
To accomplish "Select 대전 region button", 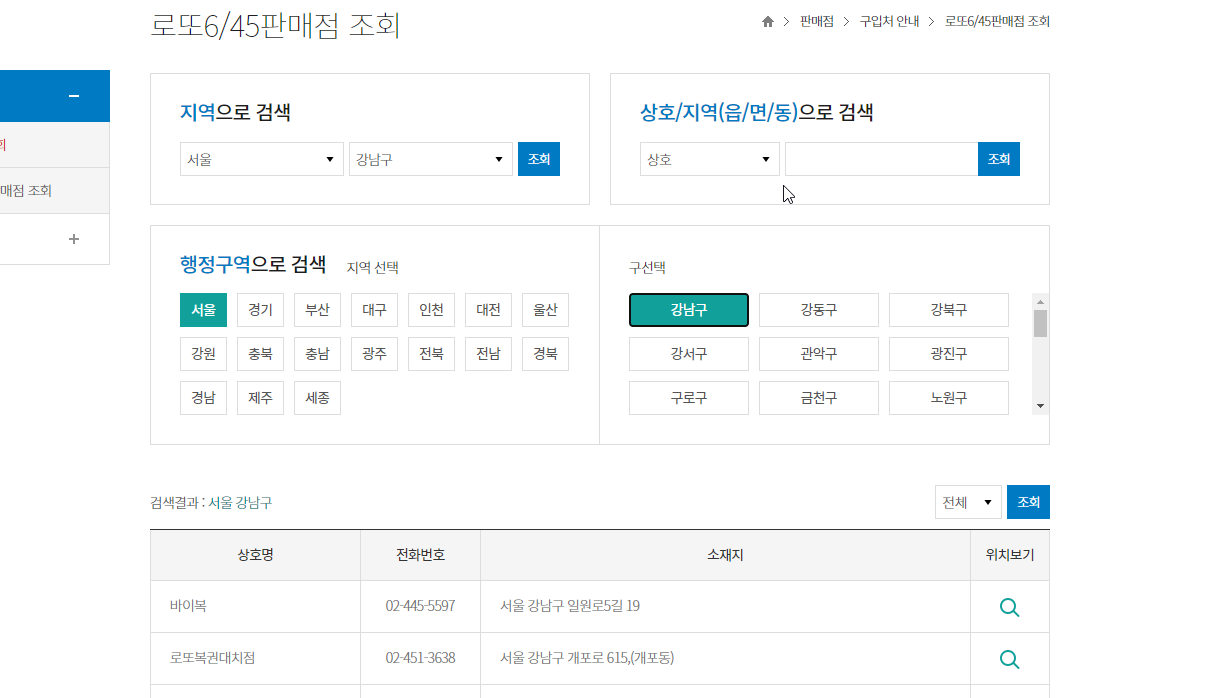I will click(x=488, y=310).
